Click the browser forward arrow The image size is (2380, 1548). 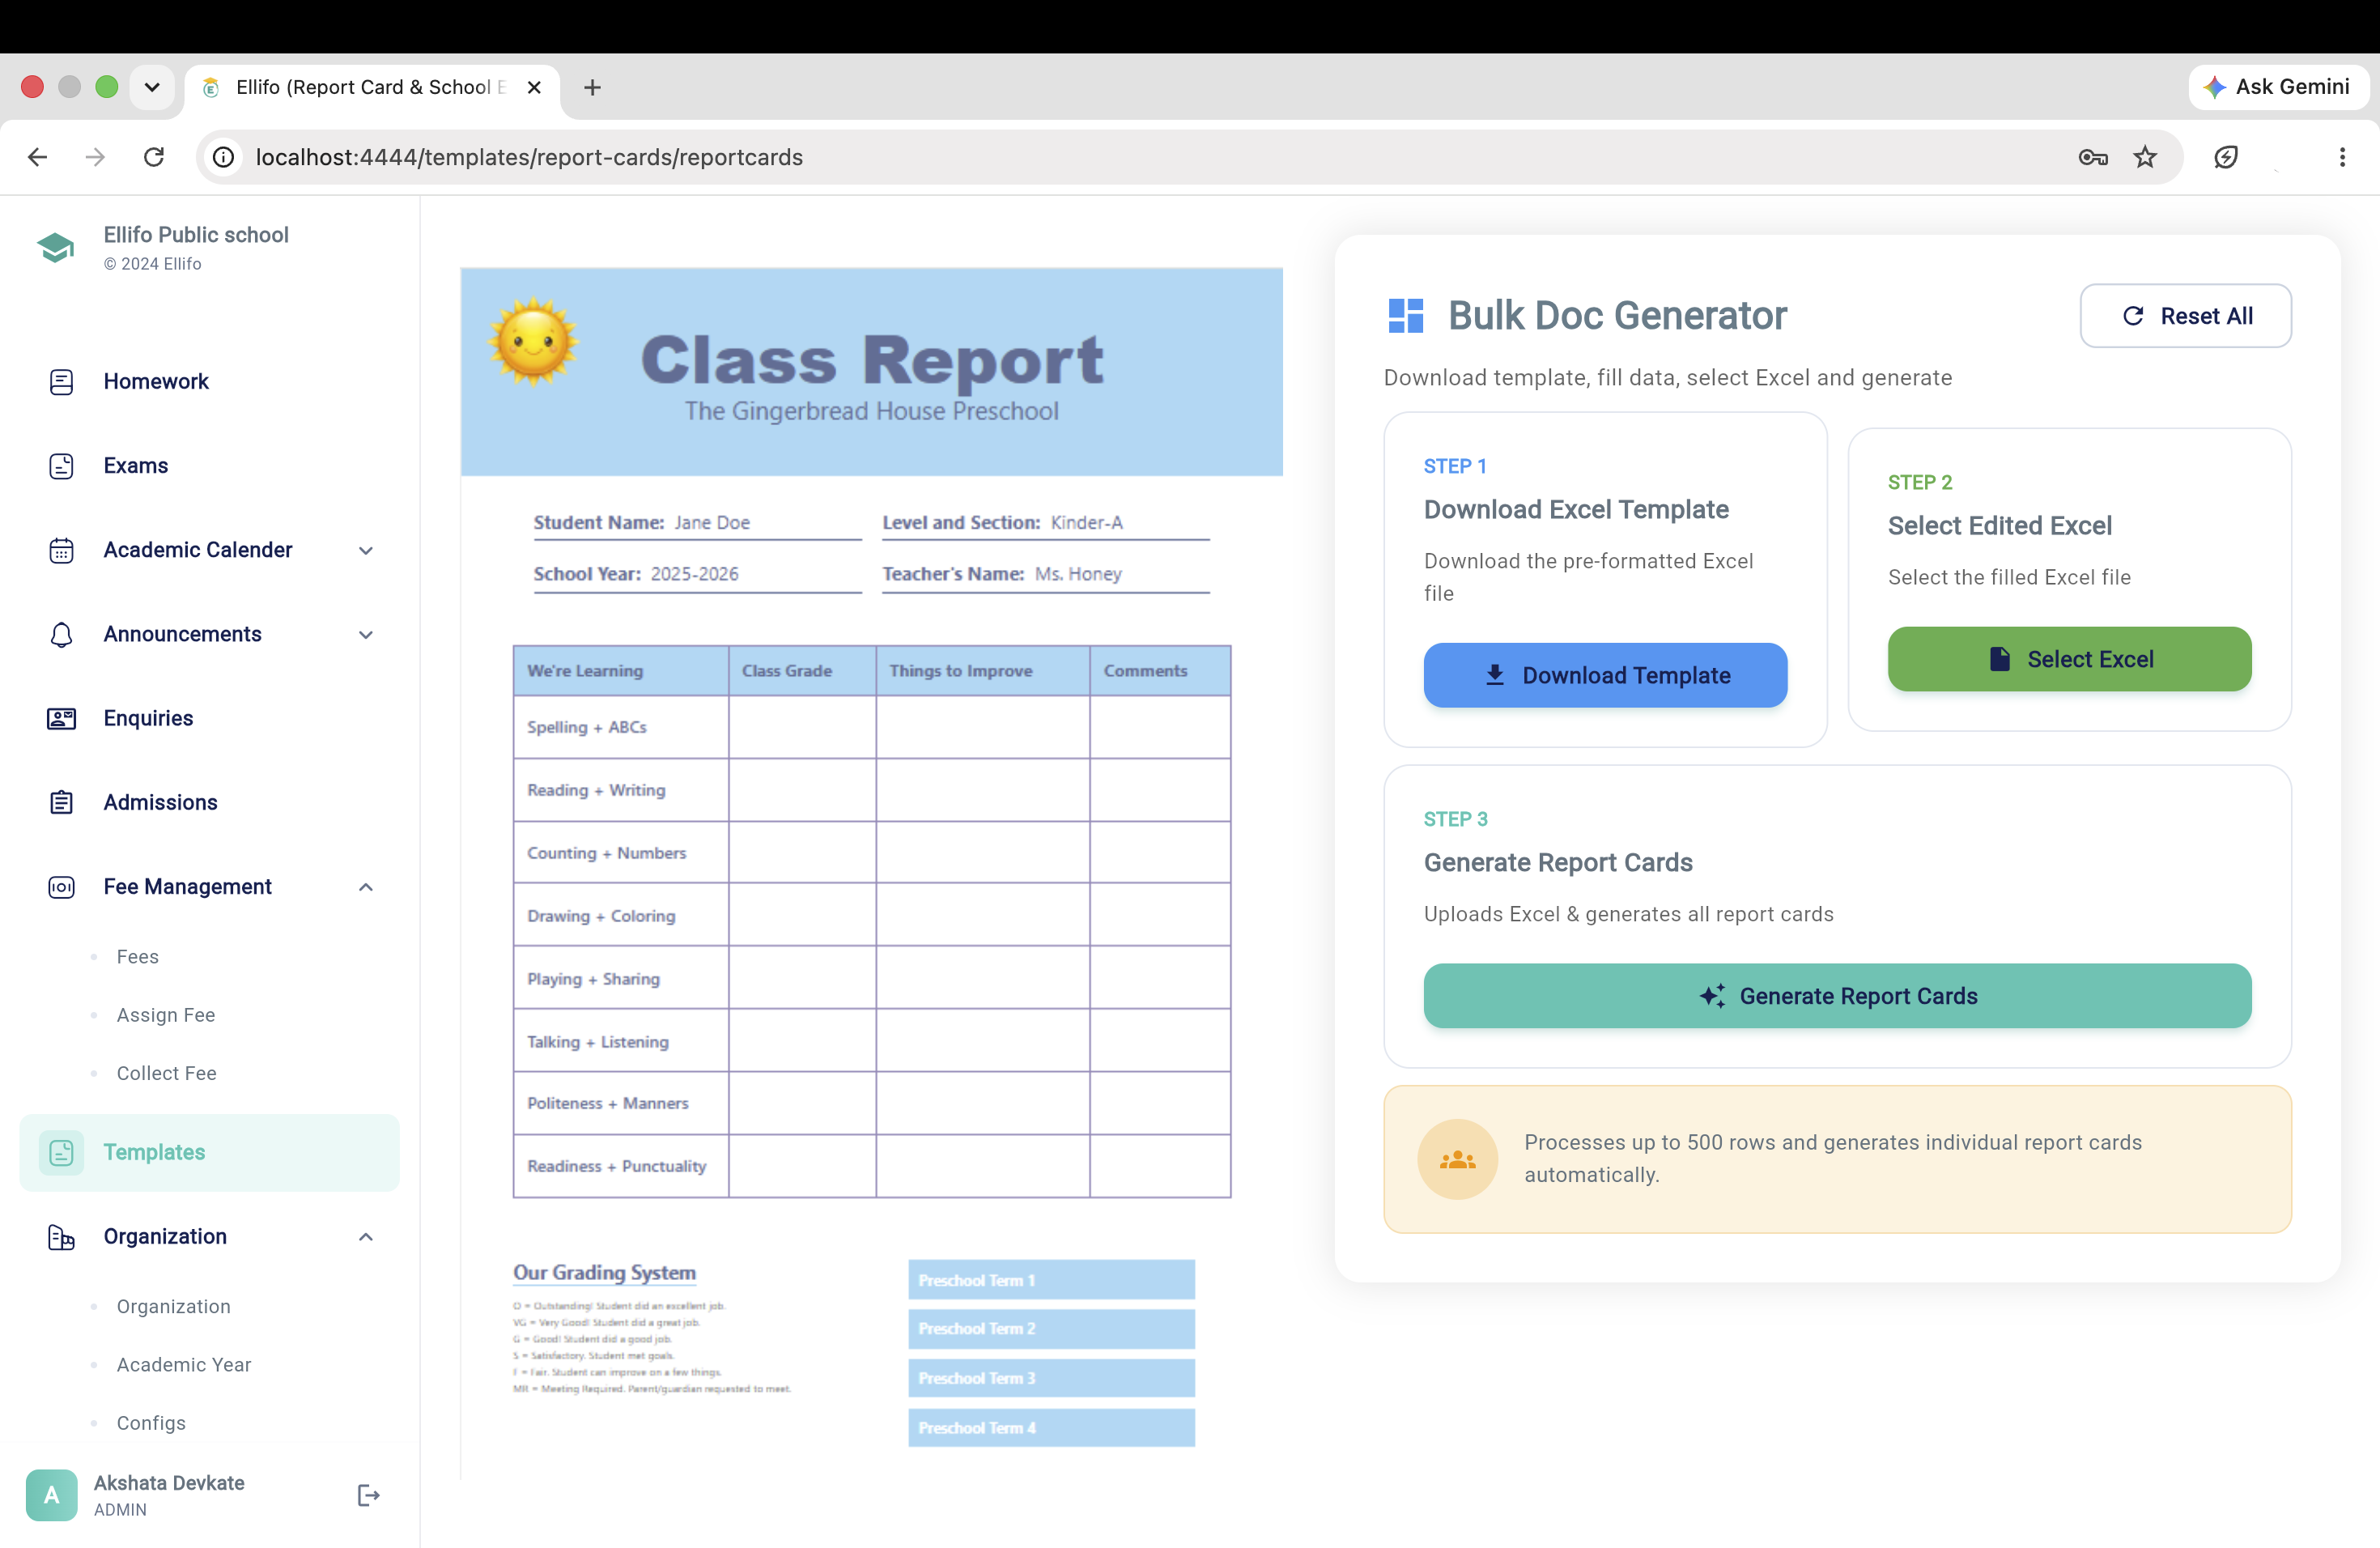click(x=95, y=157)
